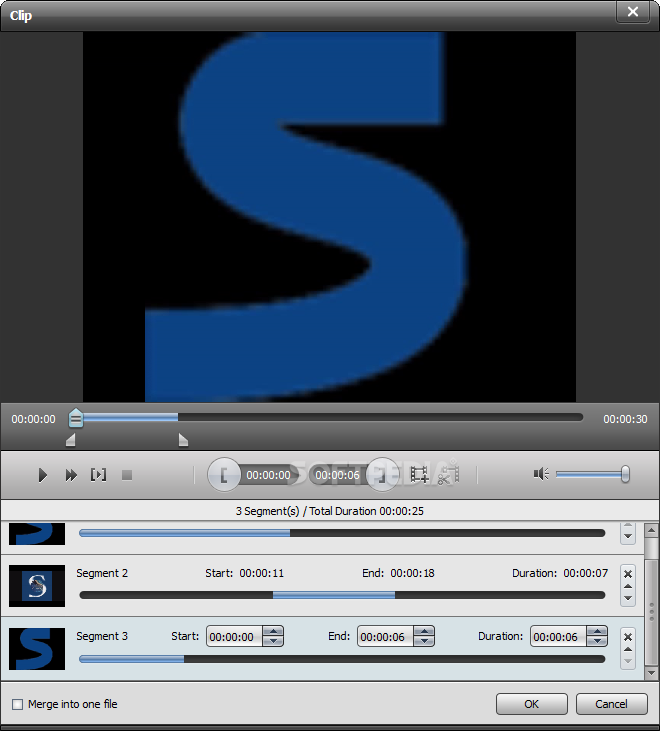Select the Segment 2 label
This screenshot has height=731, width=660.
click(102, 573)
